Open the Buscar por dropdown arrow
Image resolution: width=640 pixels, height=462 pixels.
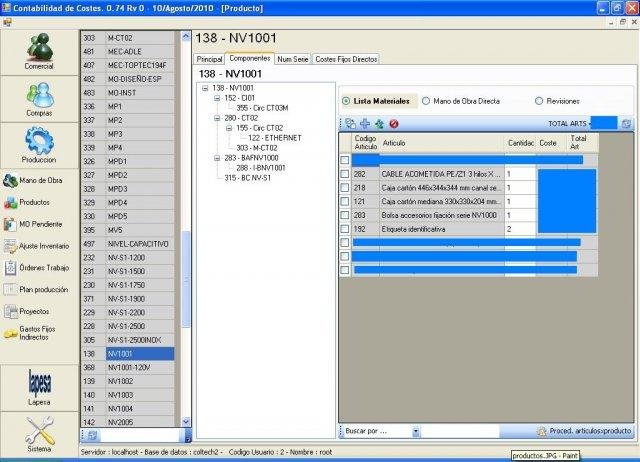[416, 431]
